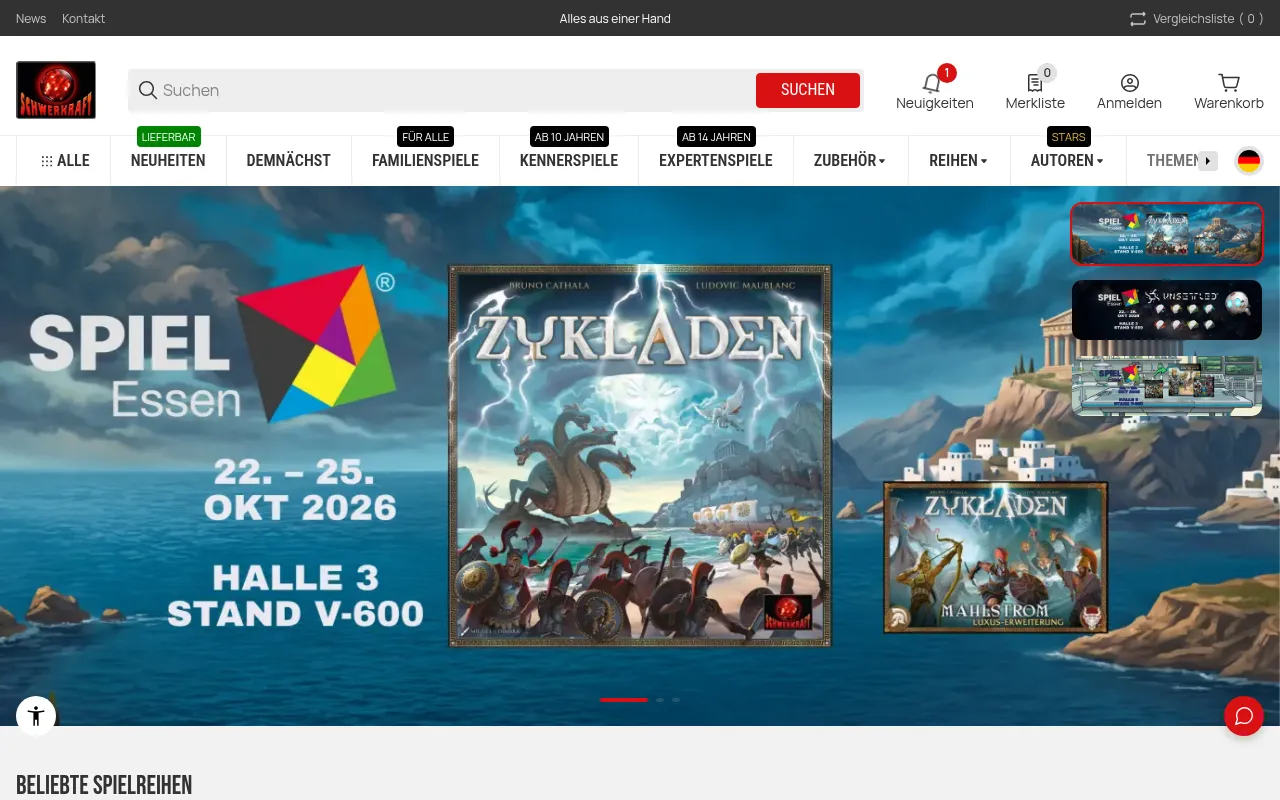Viewport: 1280px width, 800px height.
Task: Expand the AUTOREN dropdown
Action: click(1067, 161)
